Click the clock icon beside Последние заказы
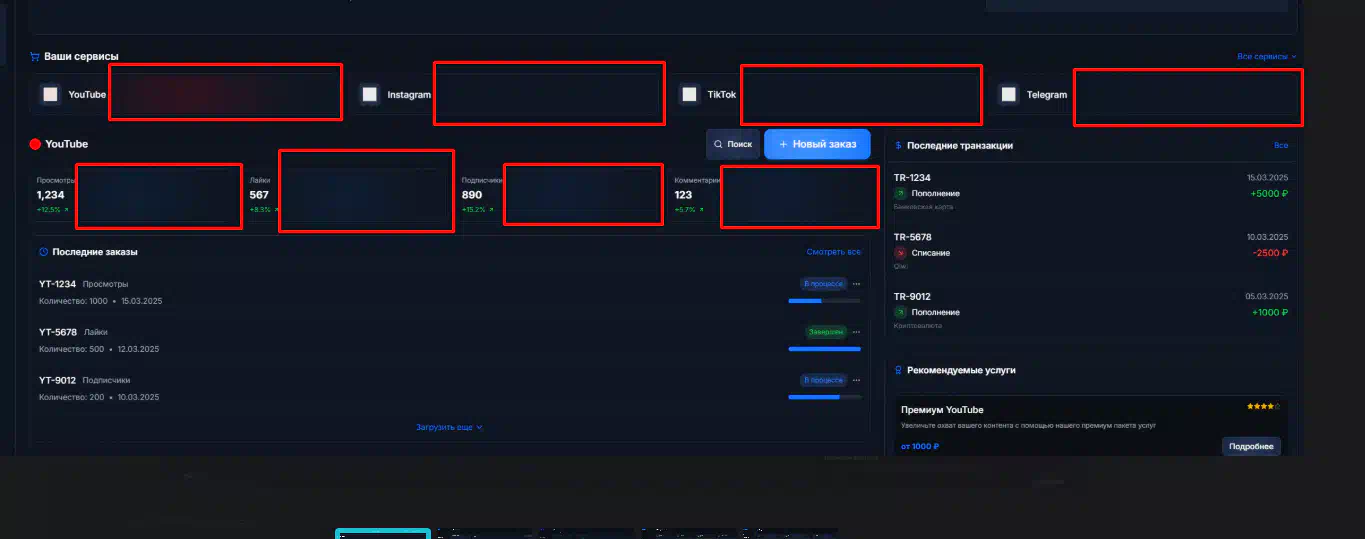1365x539 pixels. pos(43,252)
